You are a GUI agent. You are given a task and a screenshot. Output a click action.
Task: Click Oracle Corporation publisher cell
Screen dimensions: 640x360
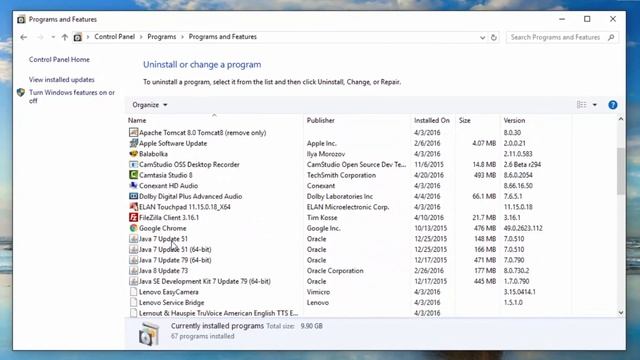335,271
